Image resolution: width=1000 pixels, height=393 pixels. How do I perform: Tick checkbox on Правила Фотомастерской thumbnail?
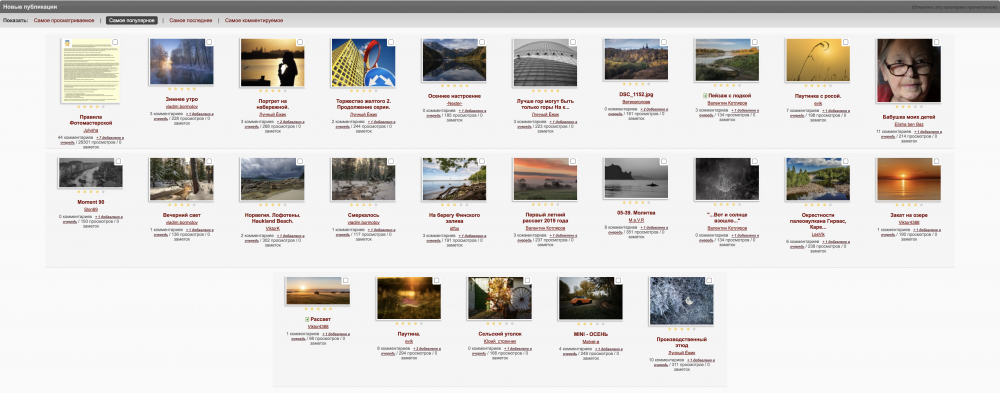[115, 42]
